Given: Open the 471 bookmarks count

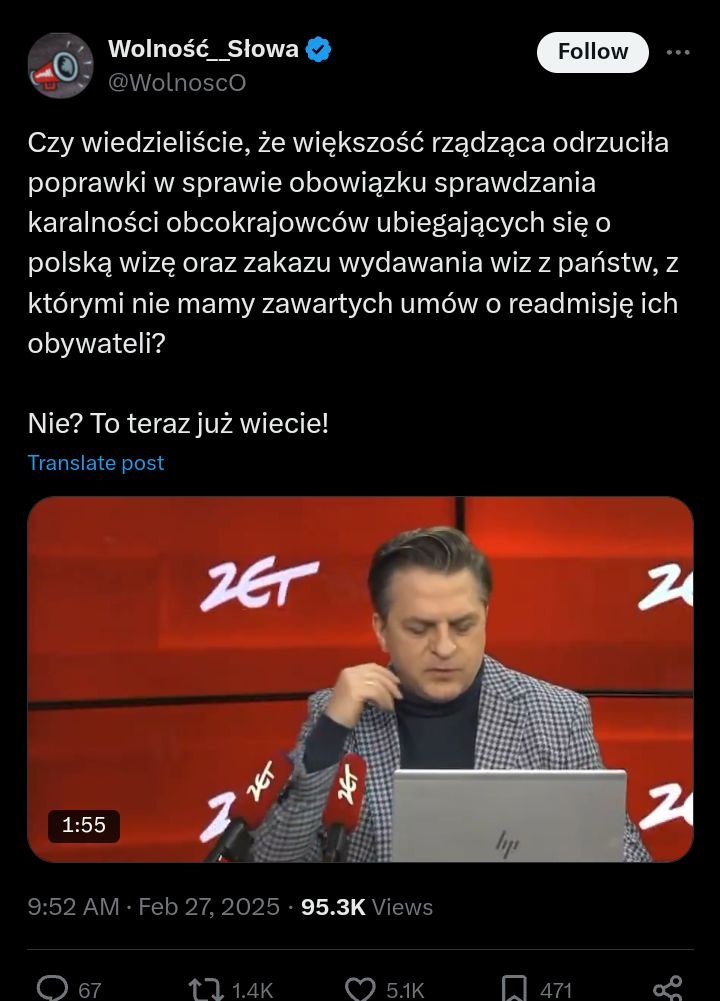Looking at the screenshot, I should pos(556,990).
